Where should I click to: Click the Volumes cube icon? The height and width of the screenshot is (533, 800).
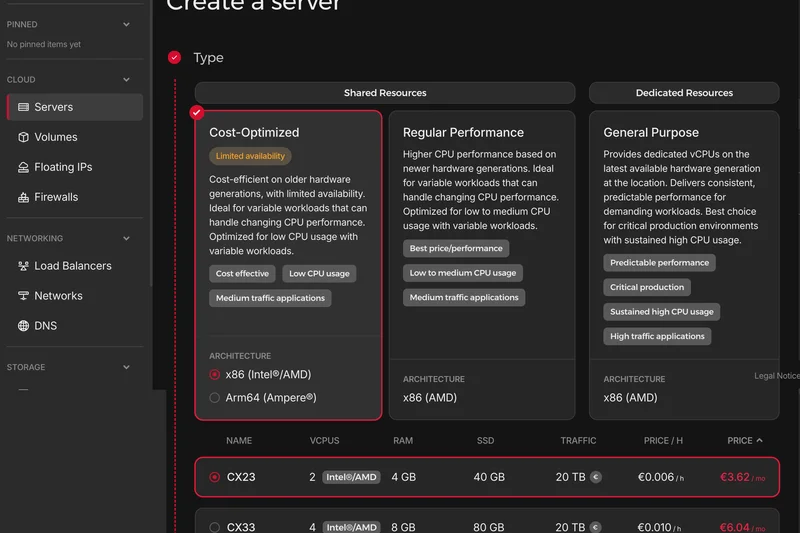[24, 137]
